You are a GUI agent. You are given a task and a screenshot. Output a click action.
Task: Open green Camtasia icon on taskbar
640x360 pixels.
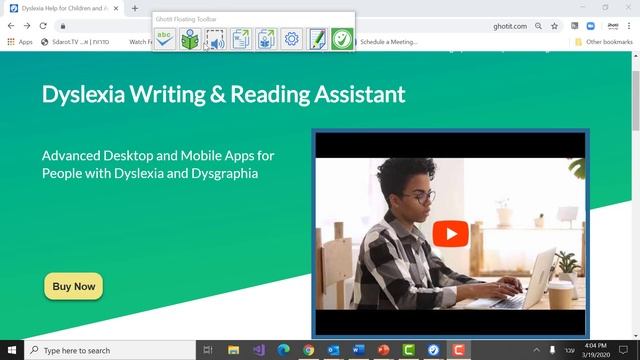coord(409,350)
